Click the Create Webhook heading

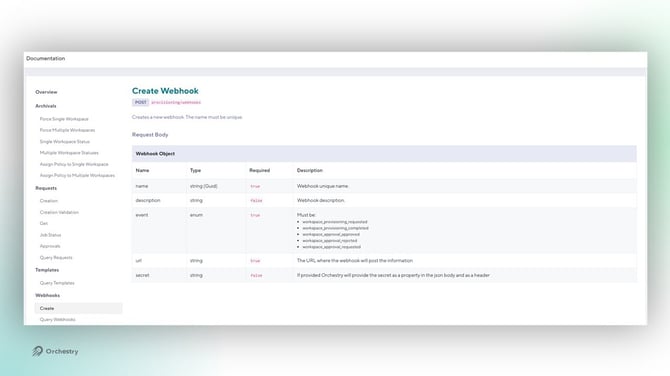(165, 91)
